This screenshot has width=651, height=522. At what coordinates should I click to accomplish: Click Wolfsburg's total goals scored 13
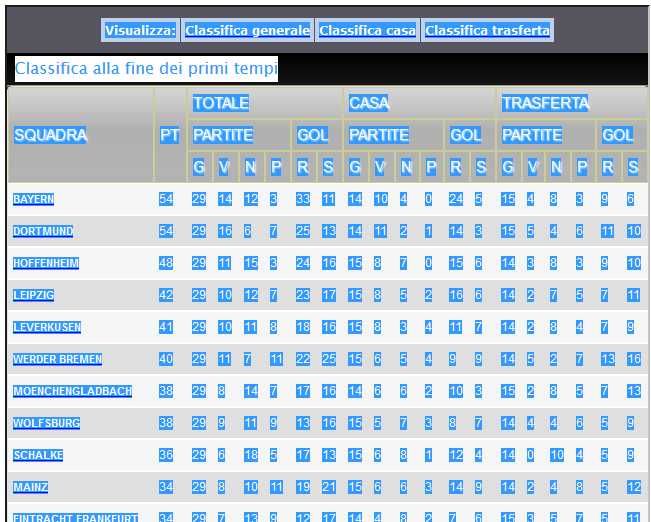click(x=303, y=423)
